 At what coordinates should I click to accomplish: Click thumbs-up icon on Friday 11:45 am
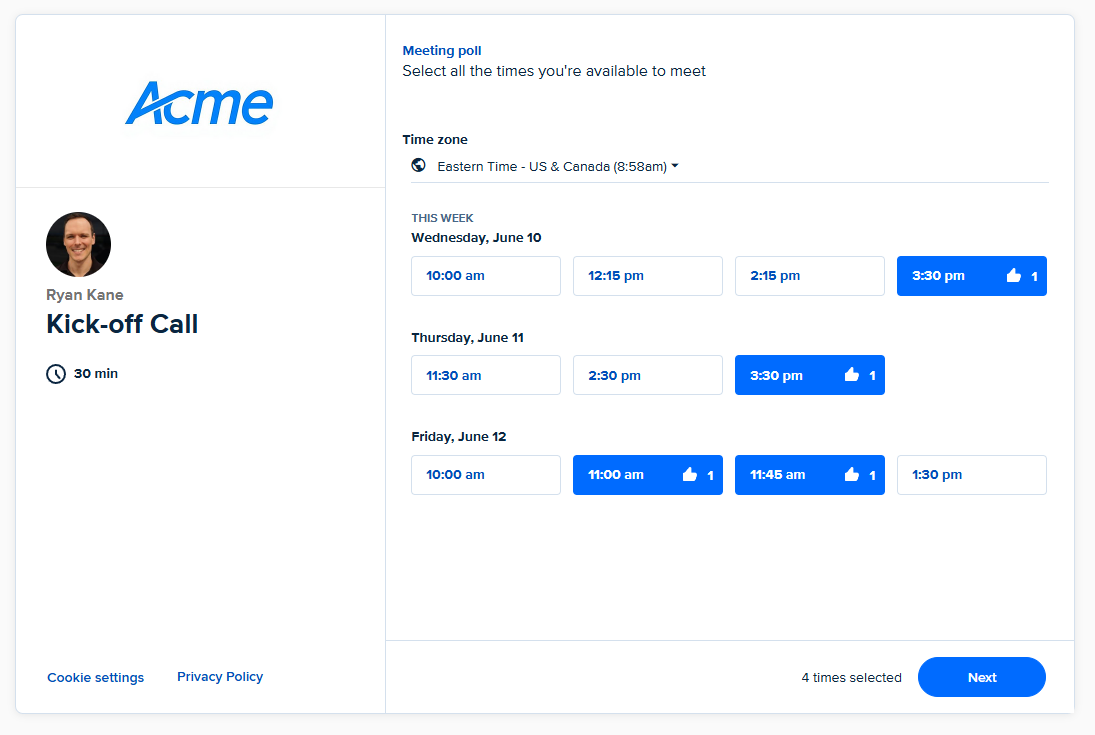(852, 474)
